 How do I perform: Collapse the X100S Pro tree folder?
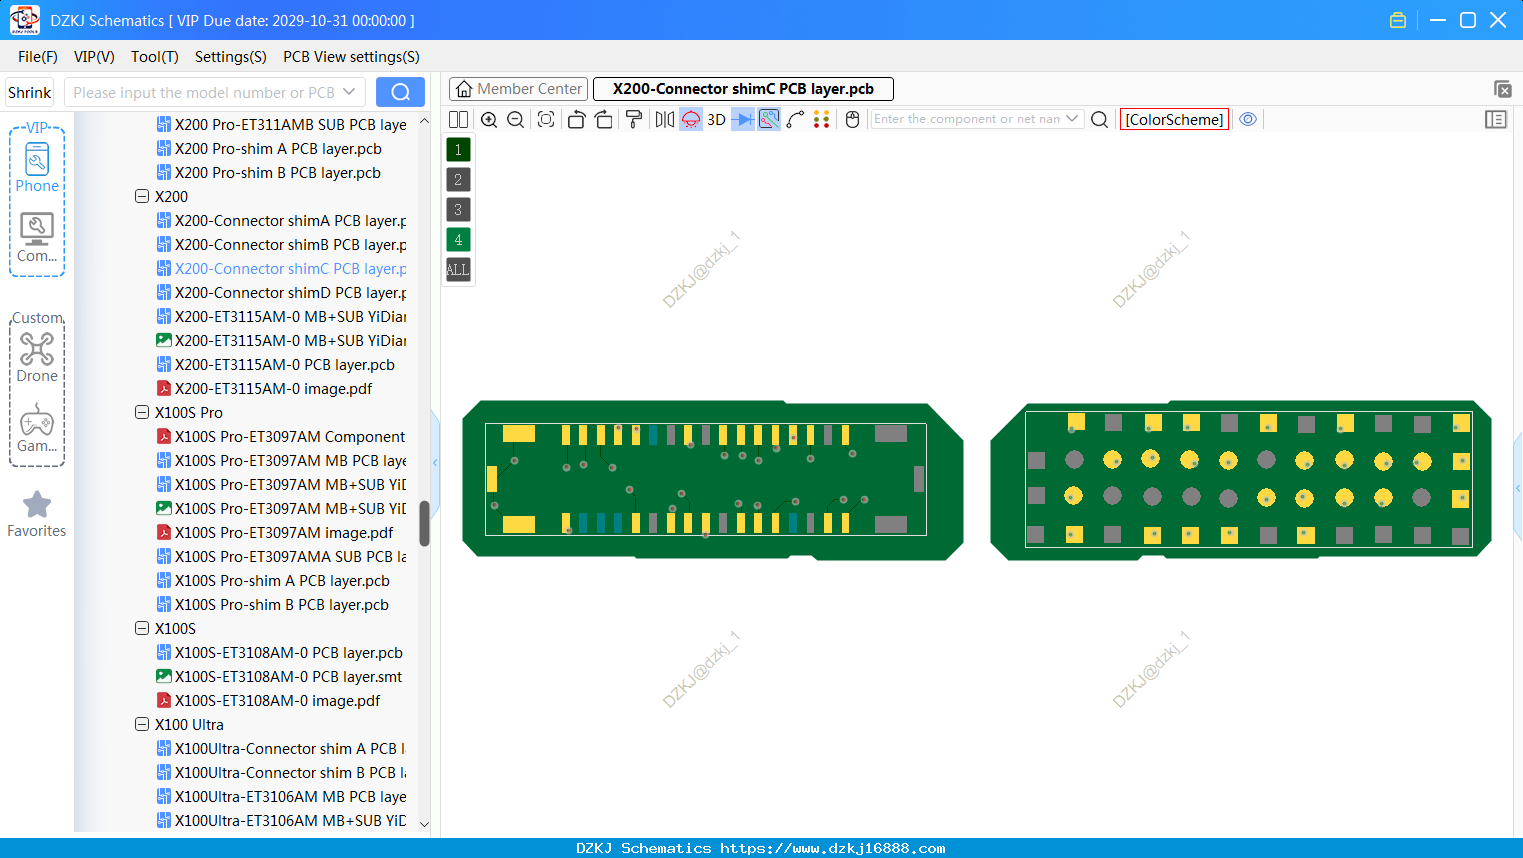coord(142,413)
